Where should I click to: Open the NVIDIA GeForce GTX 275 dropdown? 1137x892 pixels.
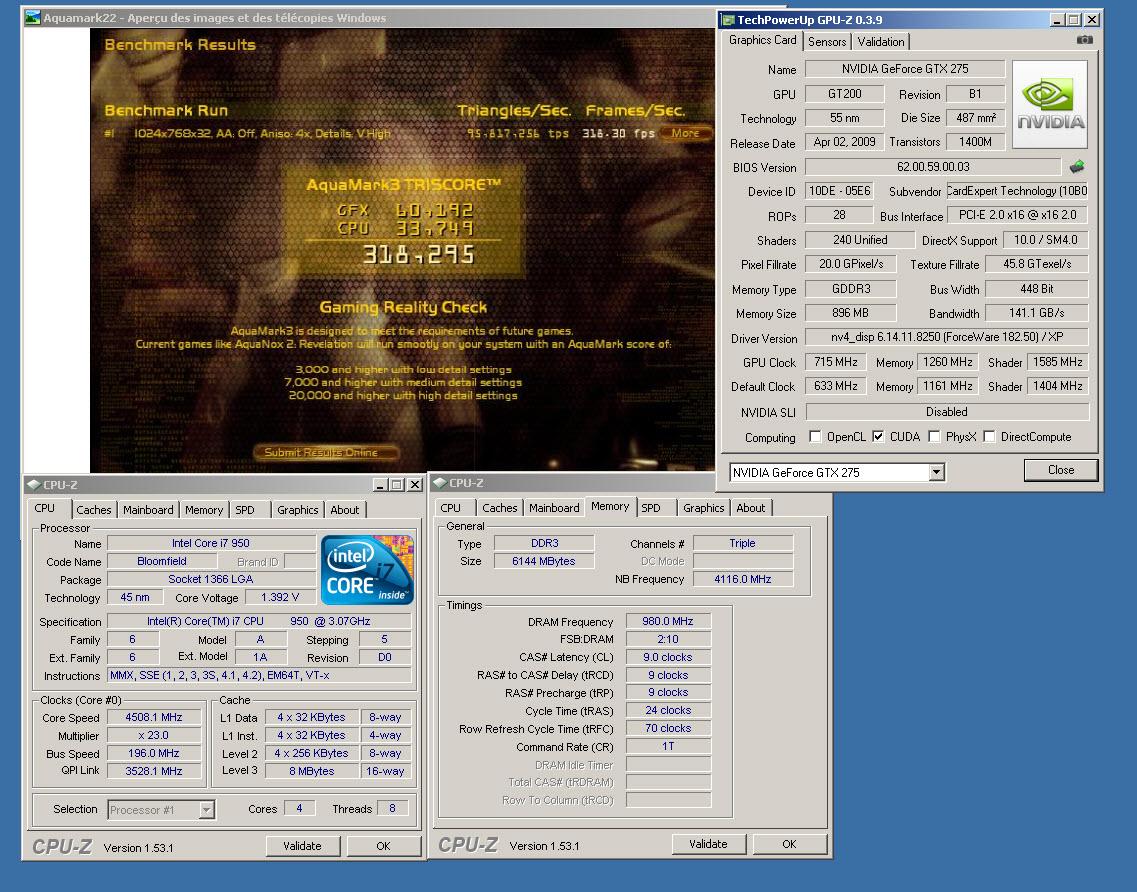click(937, 473)
